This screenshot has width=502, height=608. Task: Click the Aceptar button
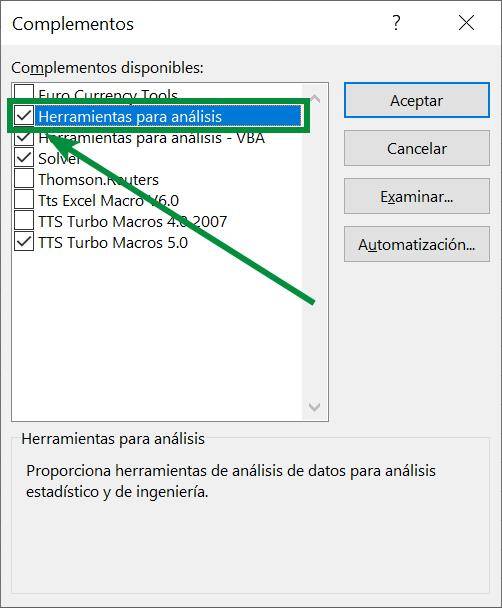tap(417, 100)
